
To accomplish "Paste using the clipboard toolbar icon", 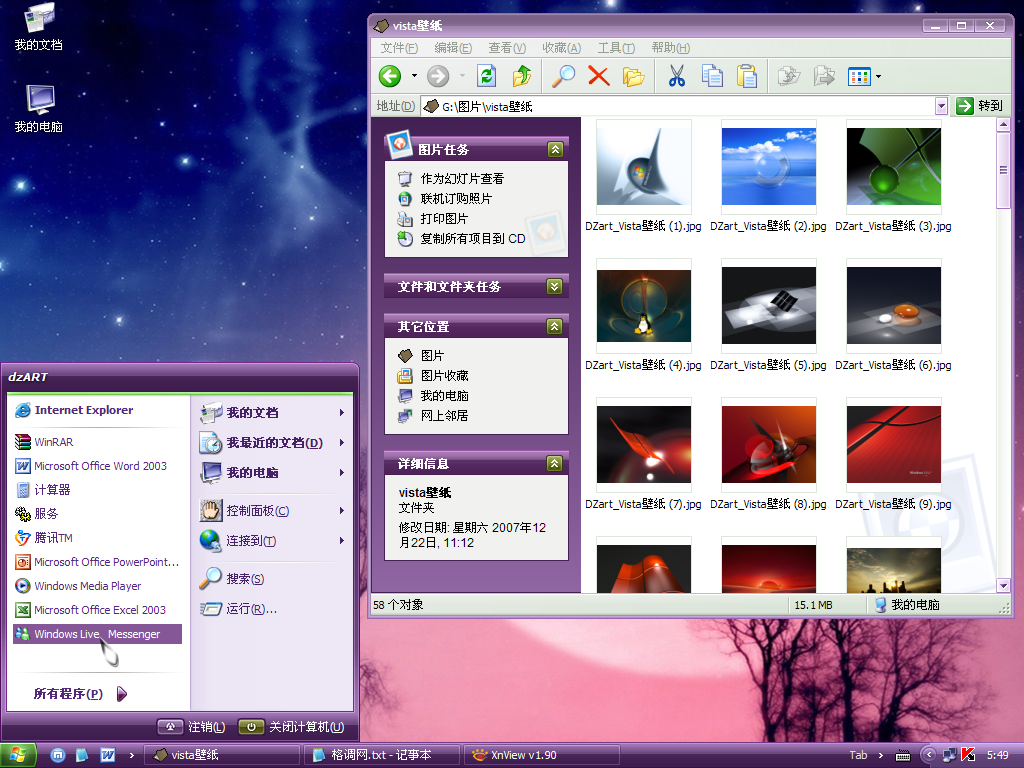I will tap(746, 76).
